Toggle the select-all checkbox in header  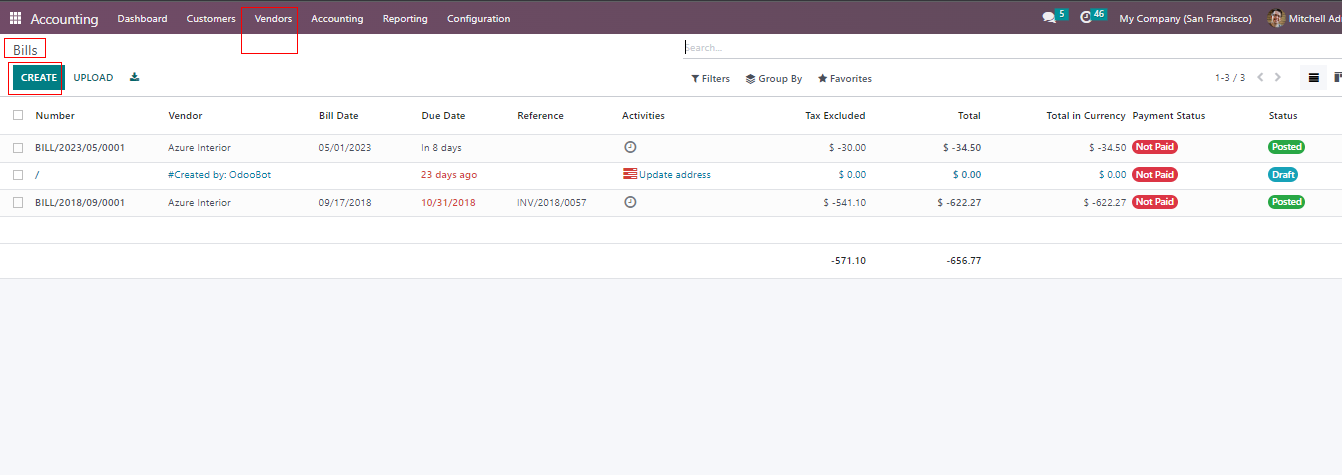pyautogui.click(x=18, y=115)
